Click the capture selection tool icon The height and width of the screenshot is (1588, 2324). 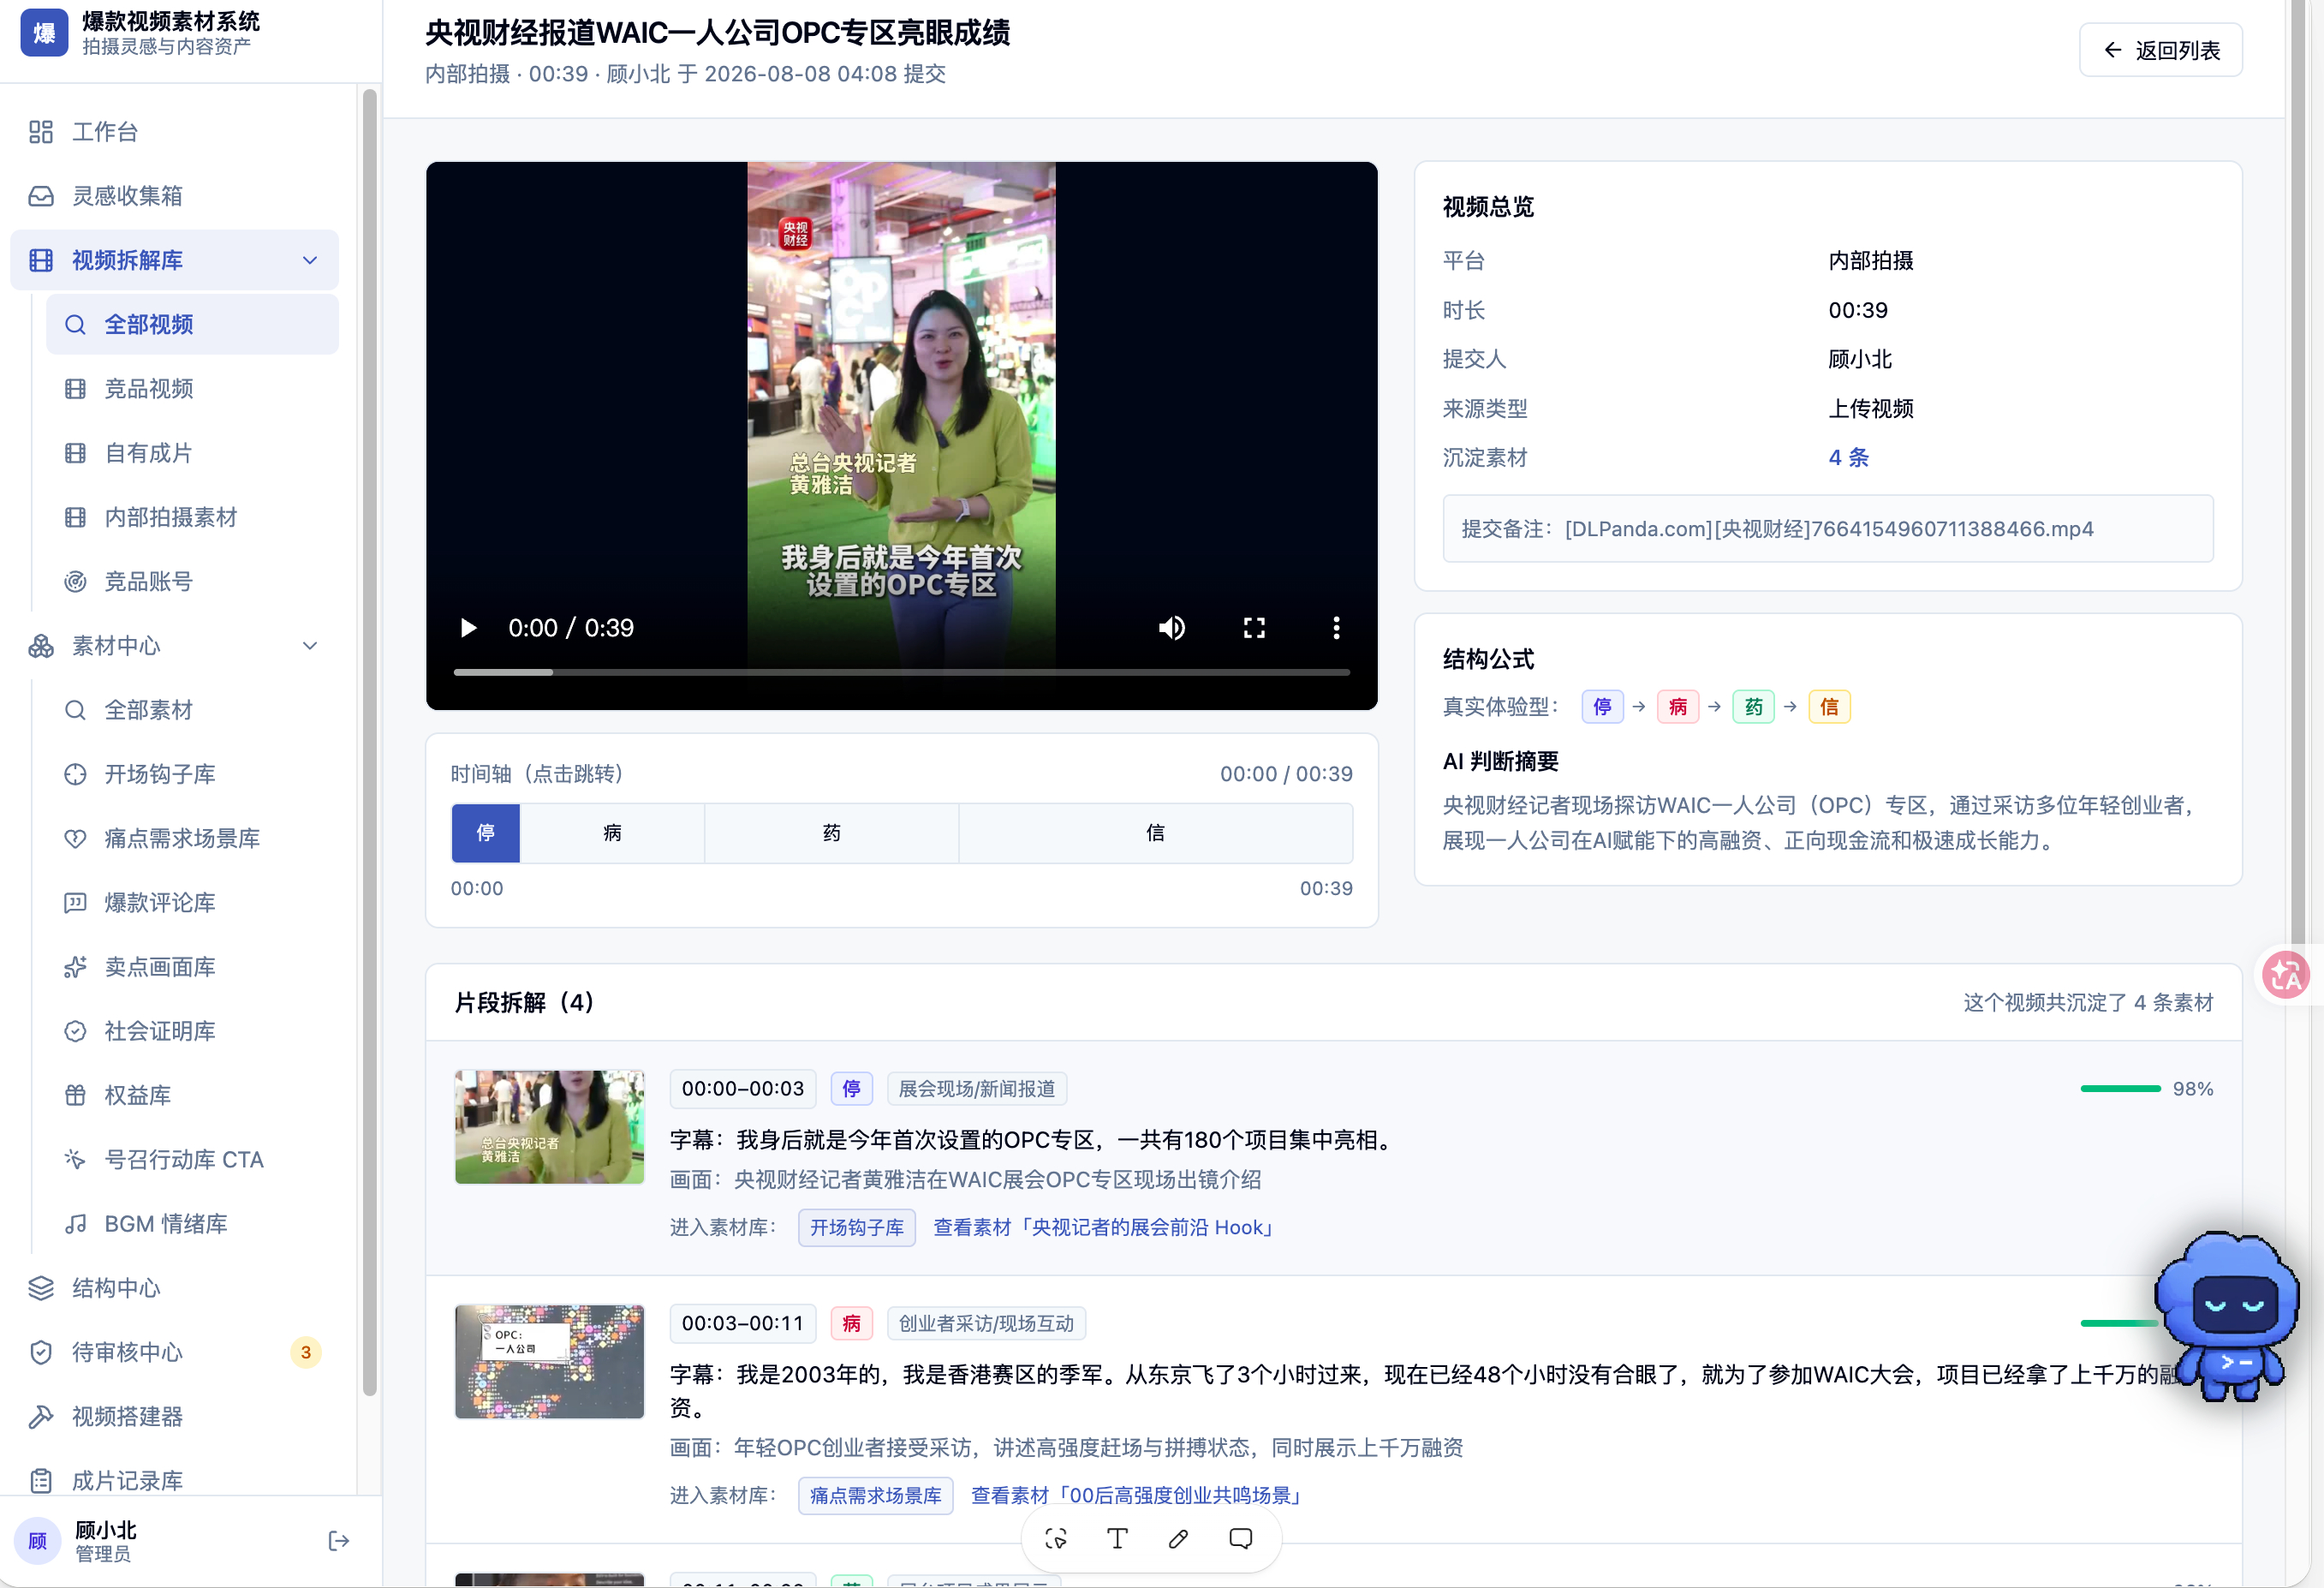(x=1056, y=1539)
